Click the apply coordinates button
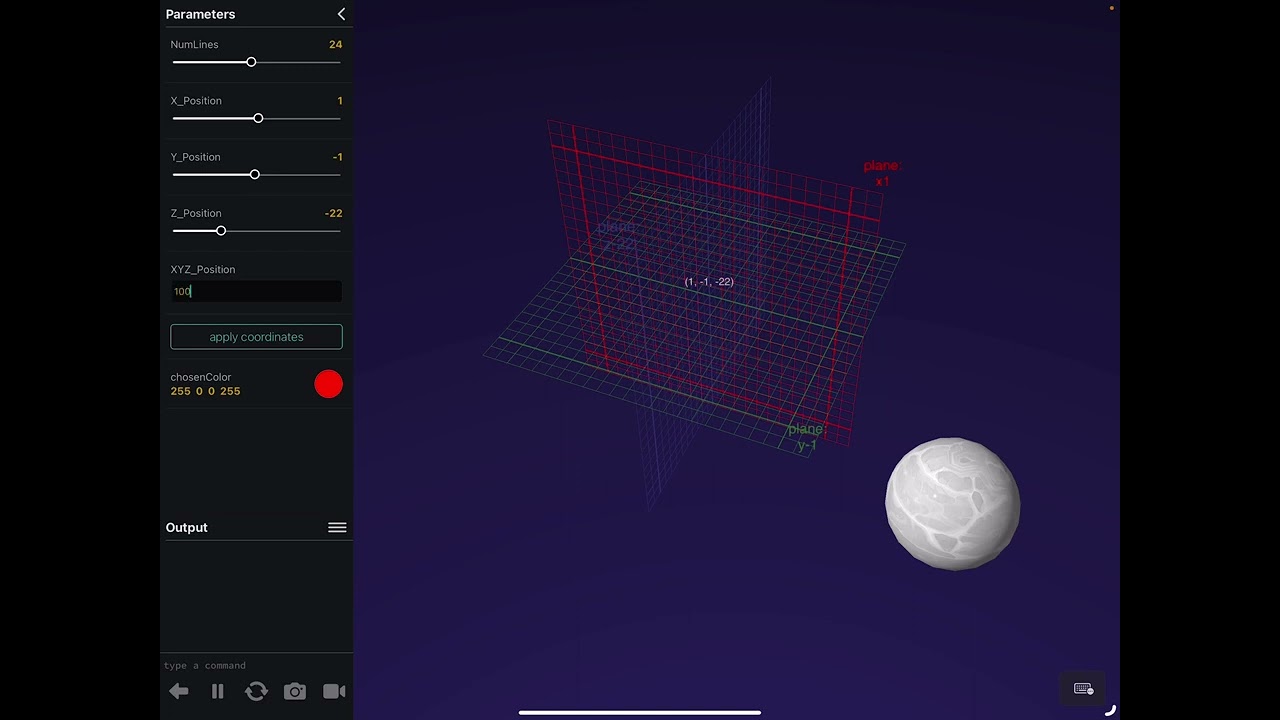This screenshot has height=720, width=1280. 256,337
